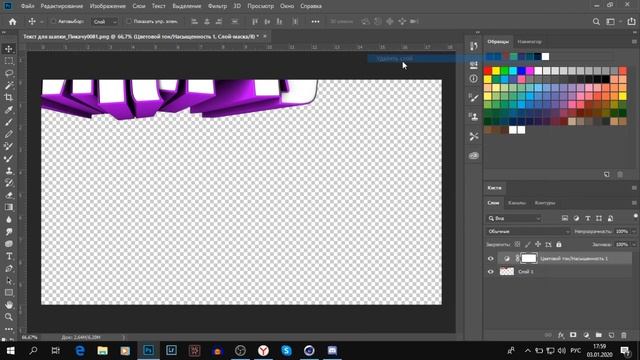Image resolution: width=640 pixels, height=360 pixels.
Task: Open the Изображение menu
Action: click(x=108, y=6)
